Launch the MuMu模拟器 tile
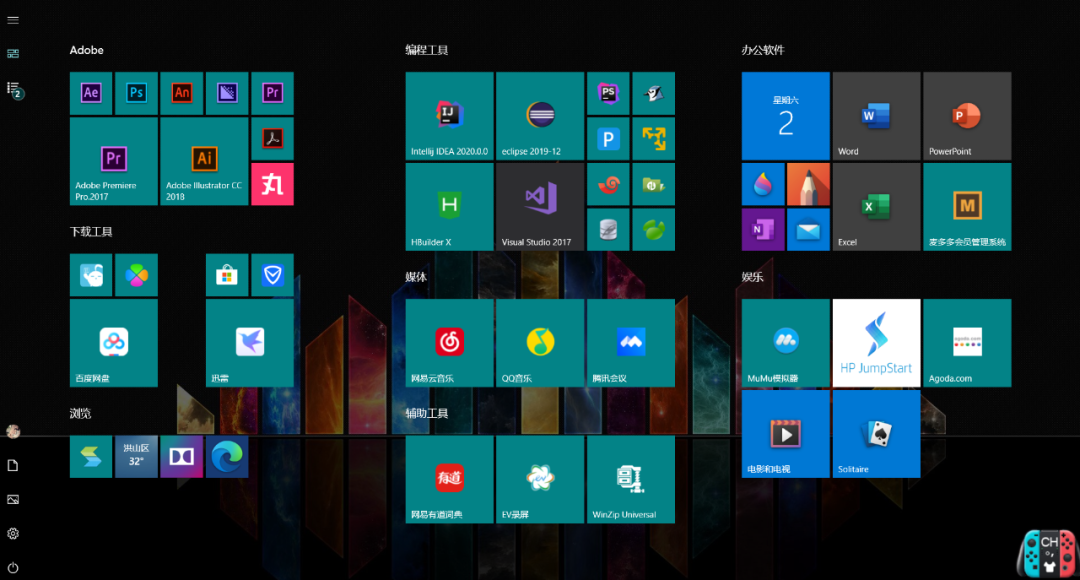The image size is (1080, 580). click(x=786, y=343)
